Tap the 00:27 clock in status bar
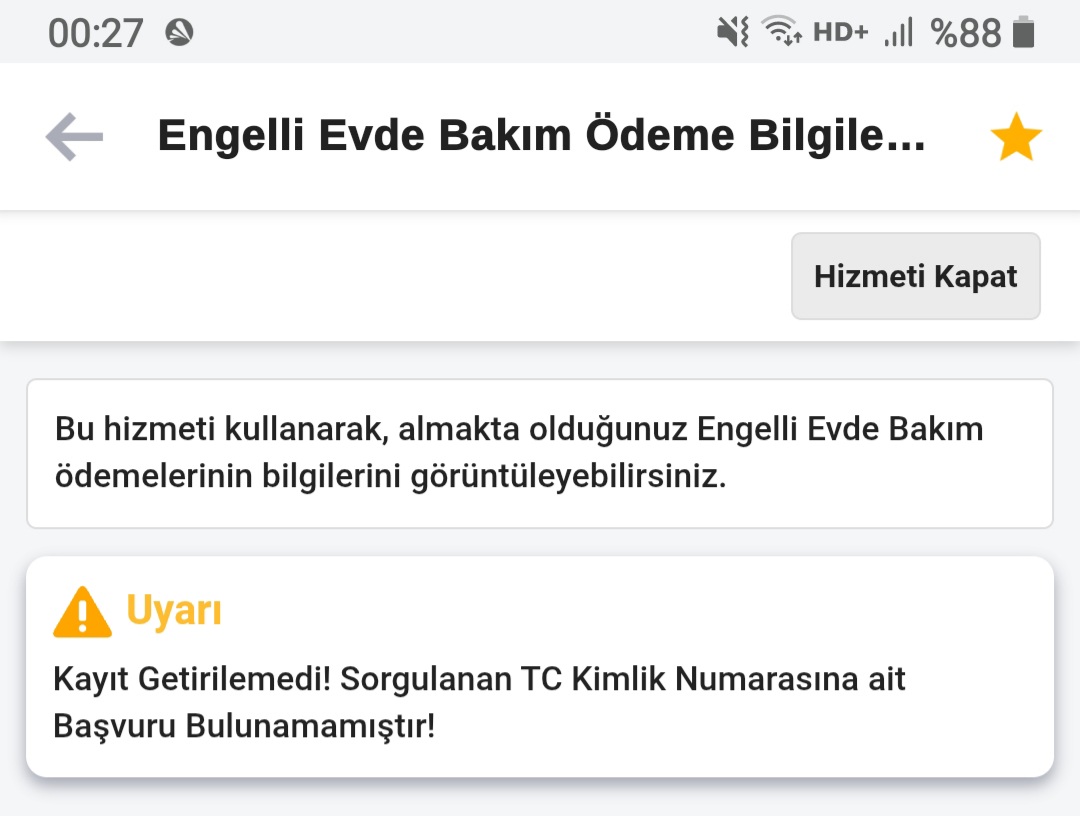 click(x=96, y=33)
